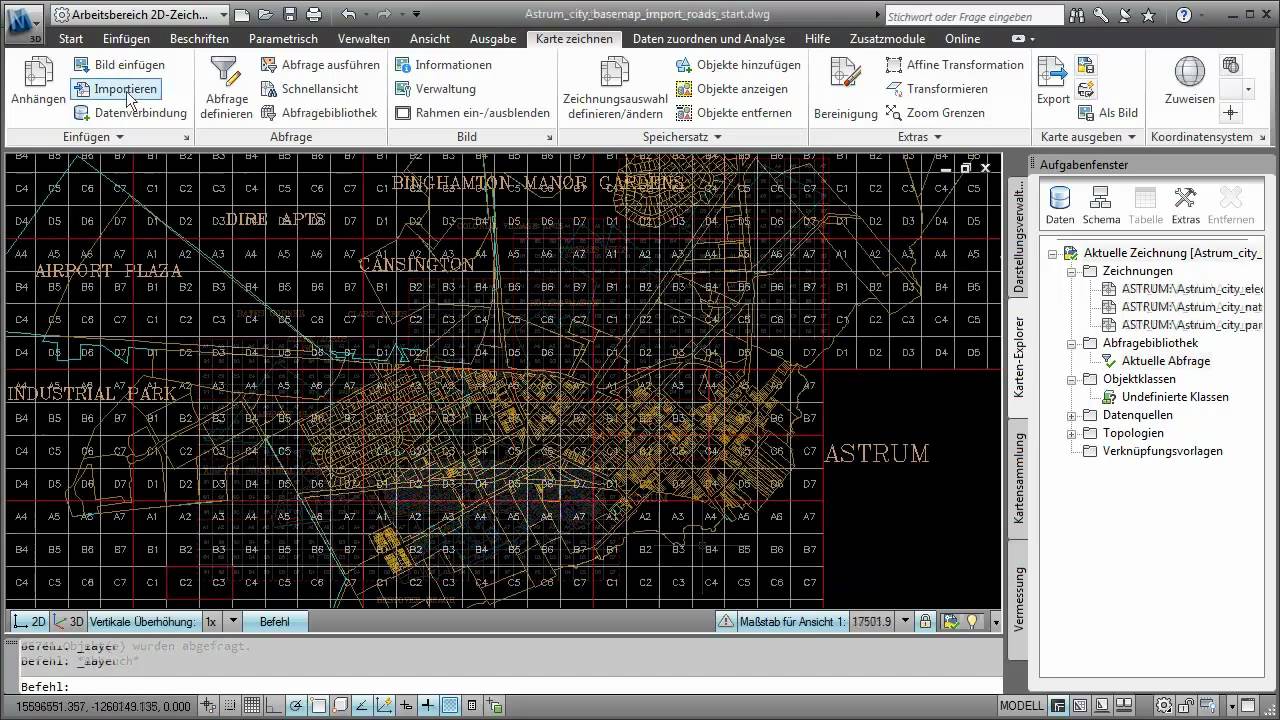1280x720 pixels.
Task: Toggle the grid display in status bar
Action: (x=254, y=704)
